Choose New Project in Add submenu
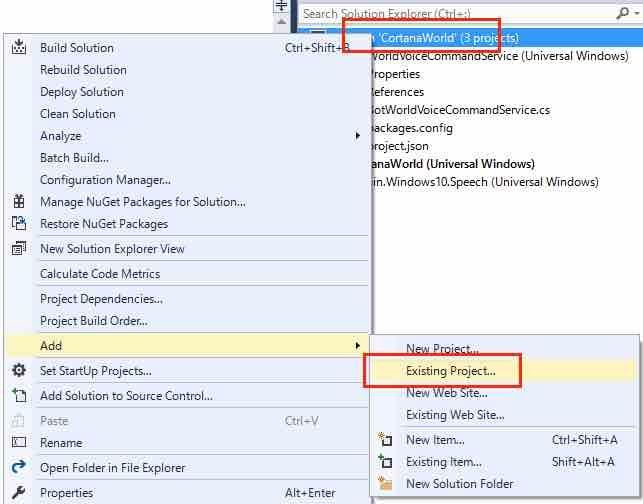 tap(504, 349)
